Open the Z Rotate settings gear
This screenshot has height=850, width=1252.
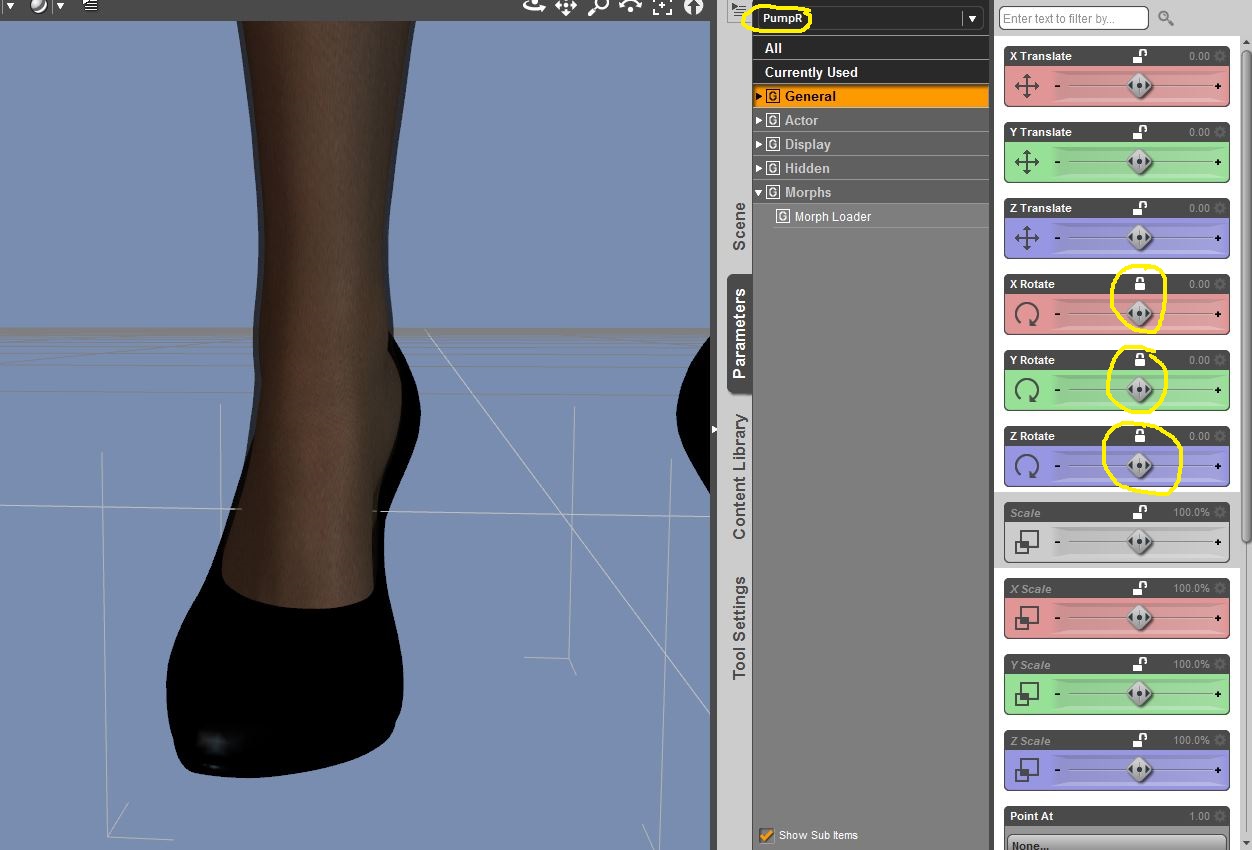(x=1220, y=437)
